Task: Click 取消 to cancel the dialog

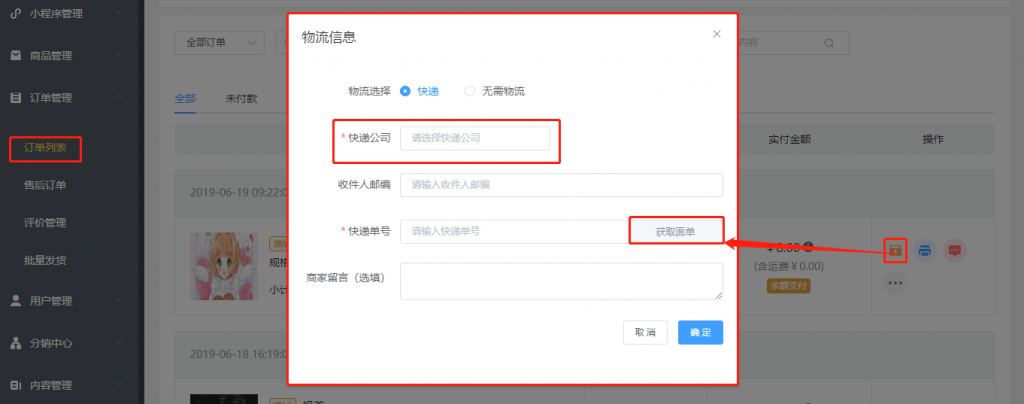Action: [x=645, y=332]
